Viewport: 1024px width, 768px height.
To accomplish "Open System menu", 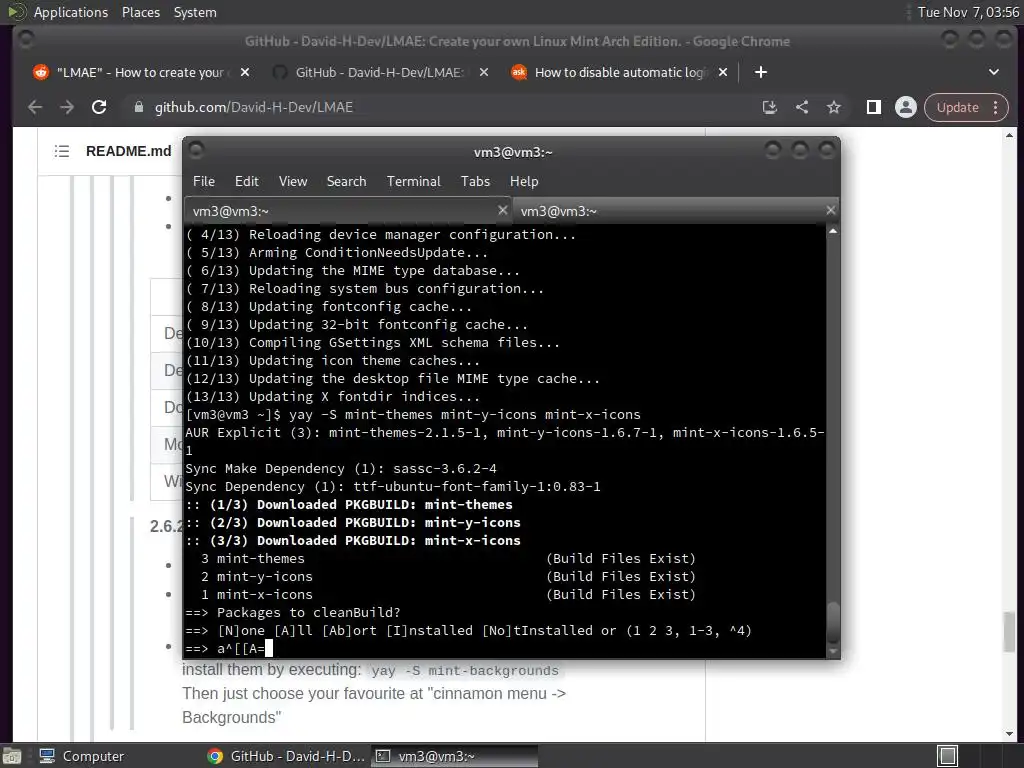I will (x=195, y=12).
